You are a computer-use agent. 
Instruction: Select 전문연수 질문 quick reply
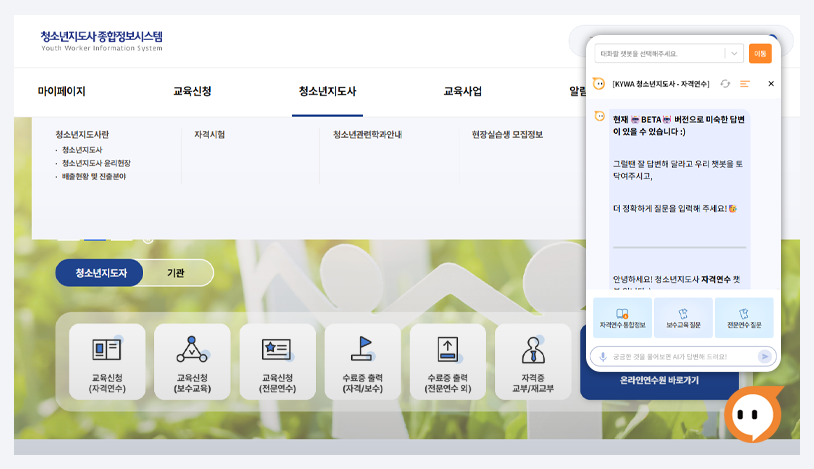tap(744, 317)
